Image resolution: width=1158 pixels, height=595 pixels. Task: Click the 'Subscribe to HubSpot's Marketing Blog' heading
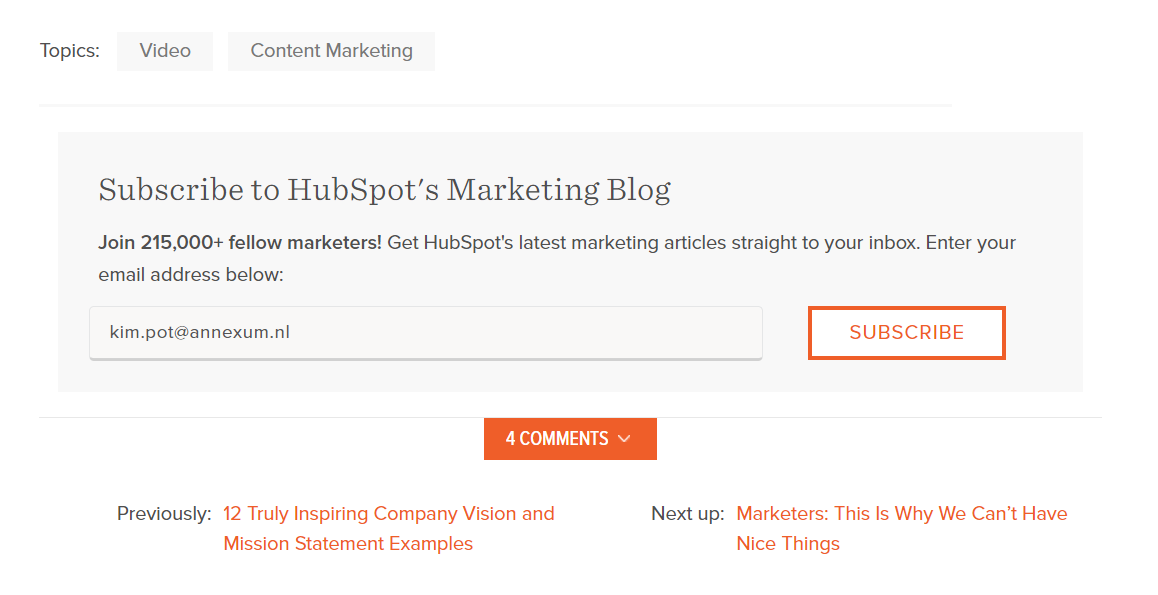pyautogui.click(x=384, y=189)
